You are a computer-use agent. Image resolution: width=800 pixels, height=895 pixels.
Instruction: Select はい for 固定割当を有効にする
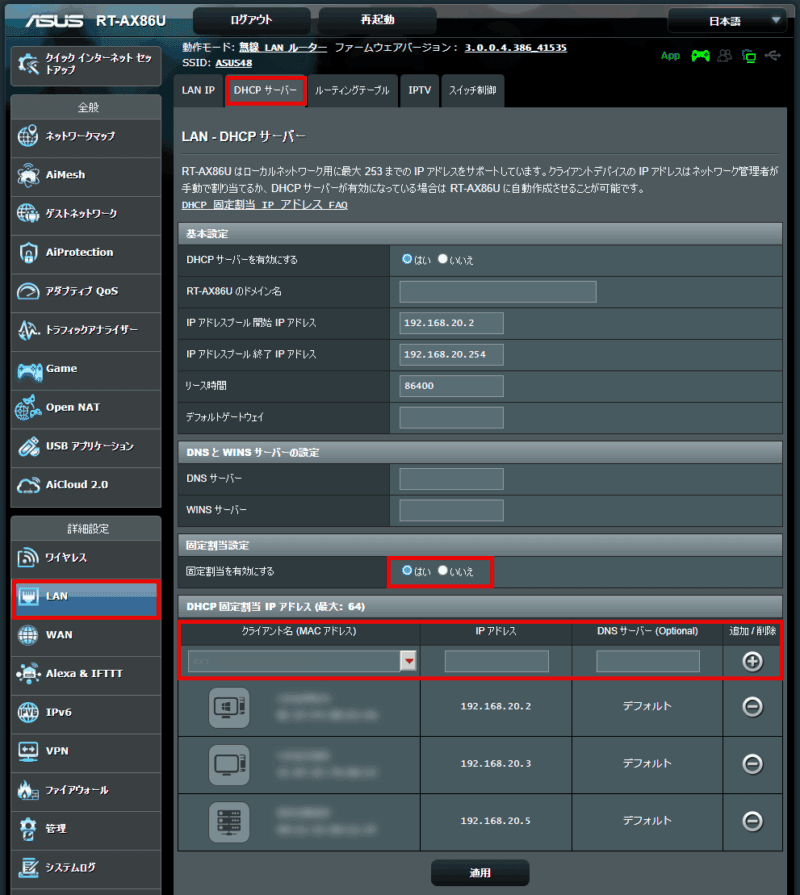click(407, 571)
